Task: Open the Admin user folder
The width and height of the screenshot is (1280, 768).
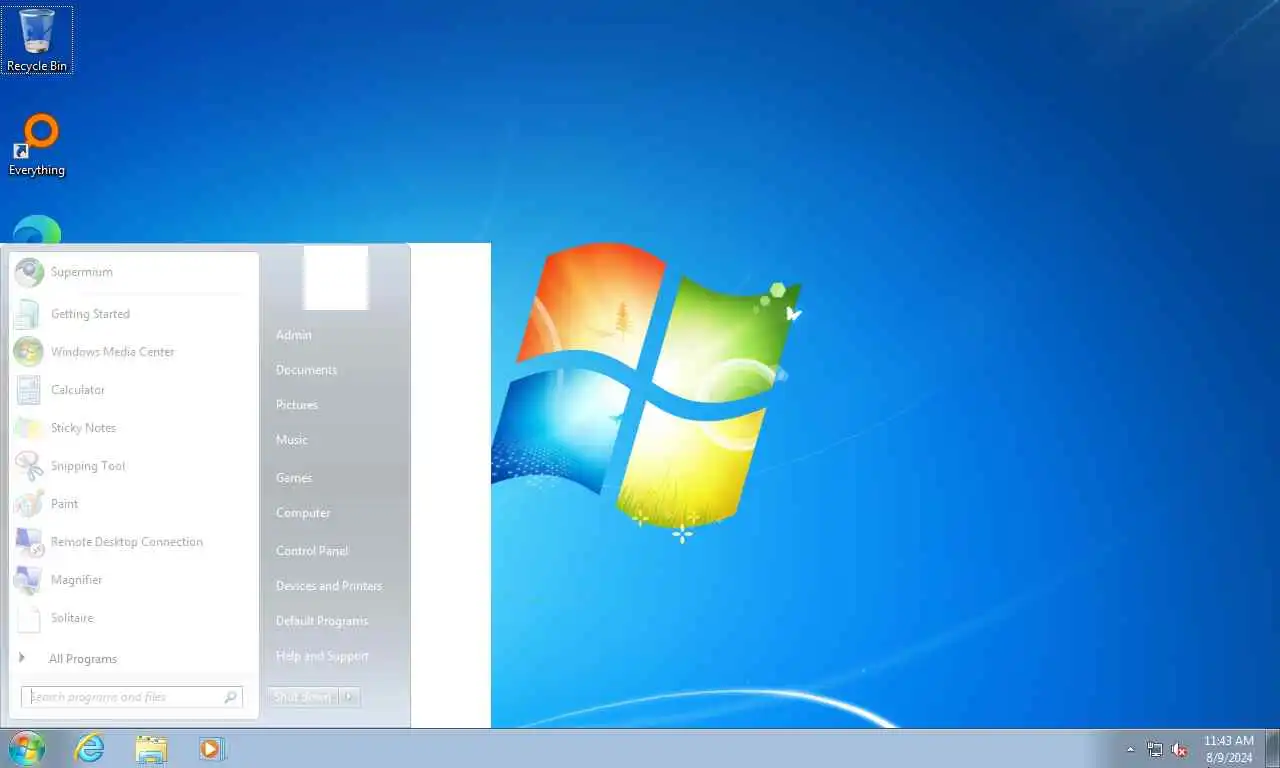Action: (294, 335)
